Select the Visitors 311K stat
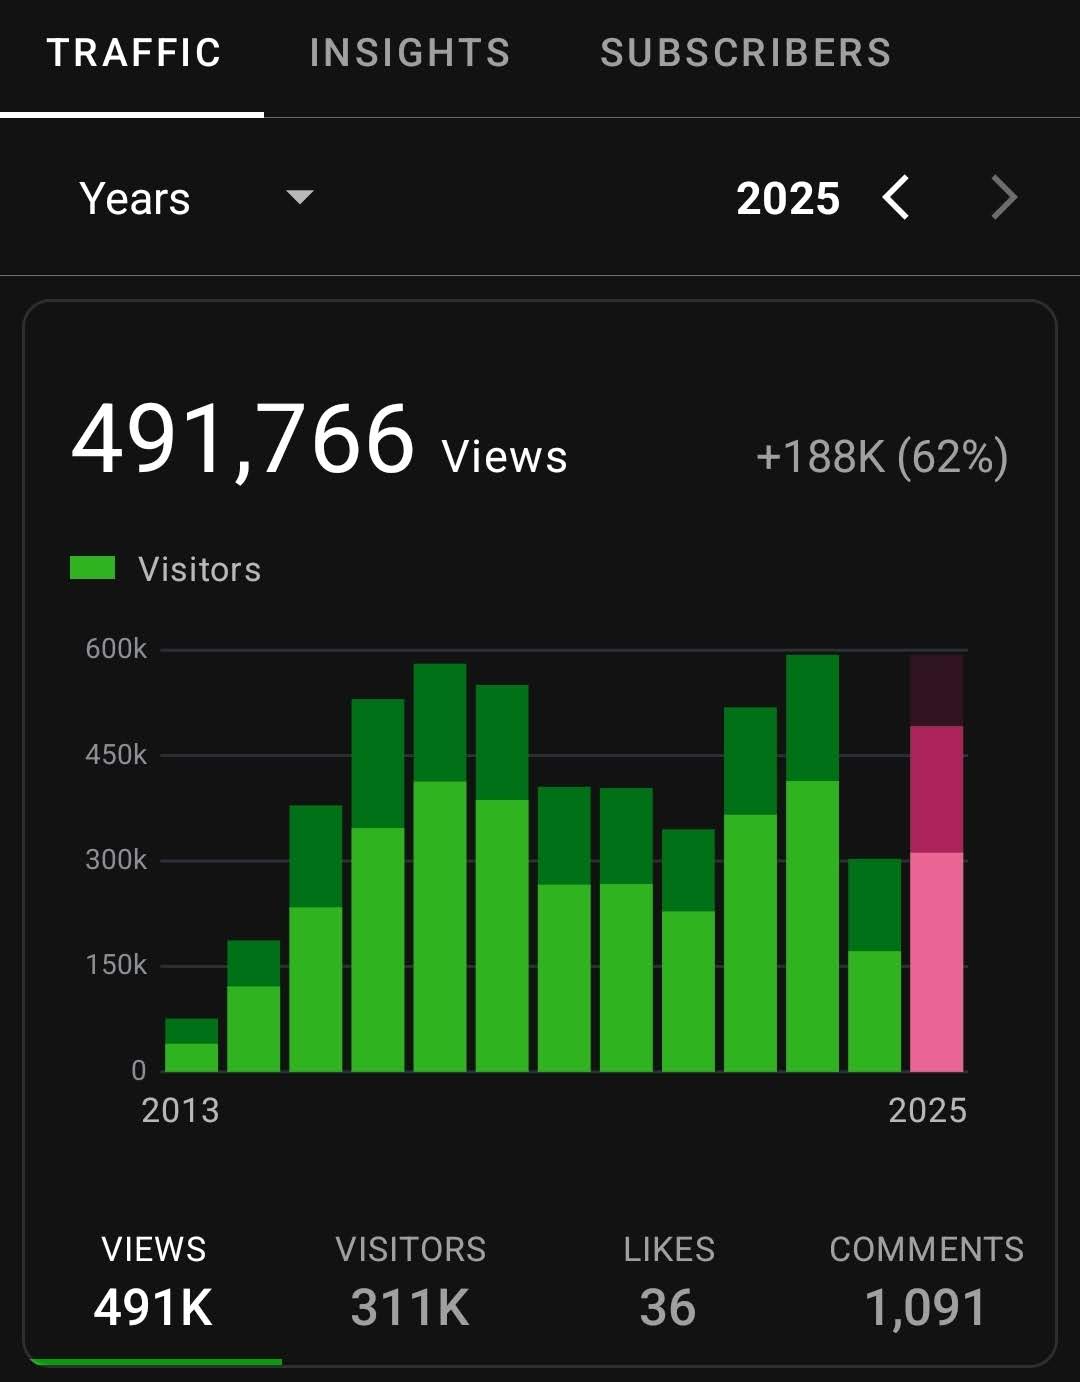 [x=410, y=1282]
